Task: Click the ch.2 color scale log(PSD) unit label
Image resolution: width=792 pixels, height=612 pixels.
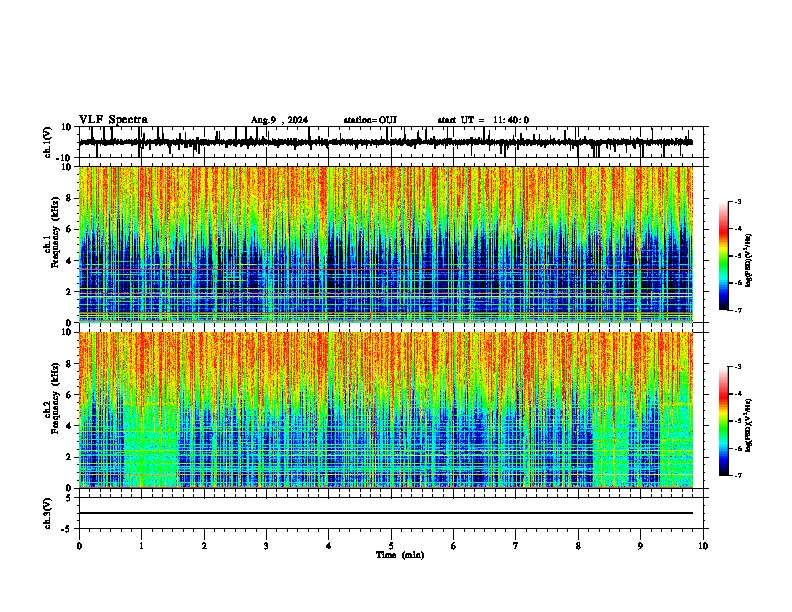Action: 749,425
